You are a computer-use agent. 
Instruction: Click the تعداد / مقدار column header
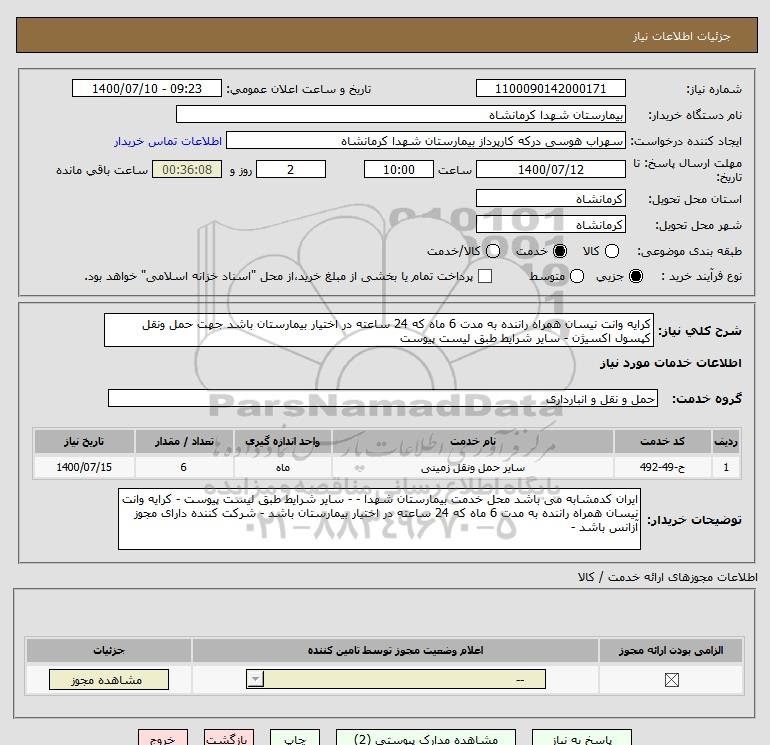[x=184, y=441]
